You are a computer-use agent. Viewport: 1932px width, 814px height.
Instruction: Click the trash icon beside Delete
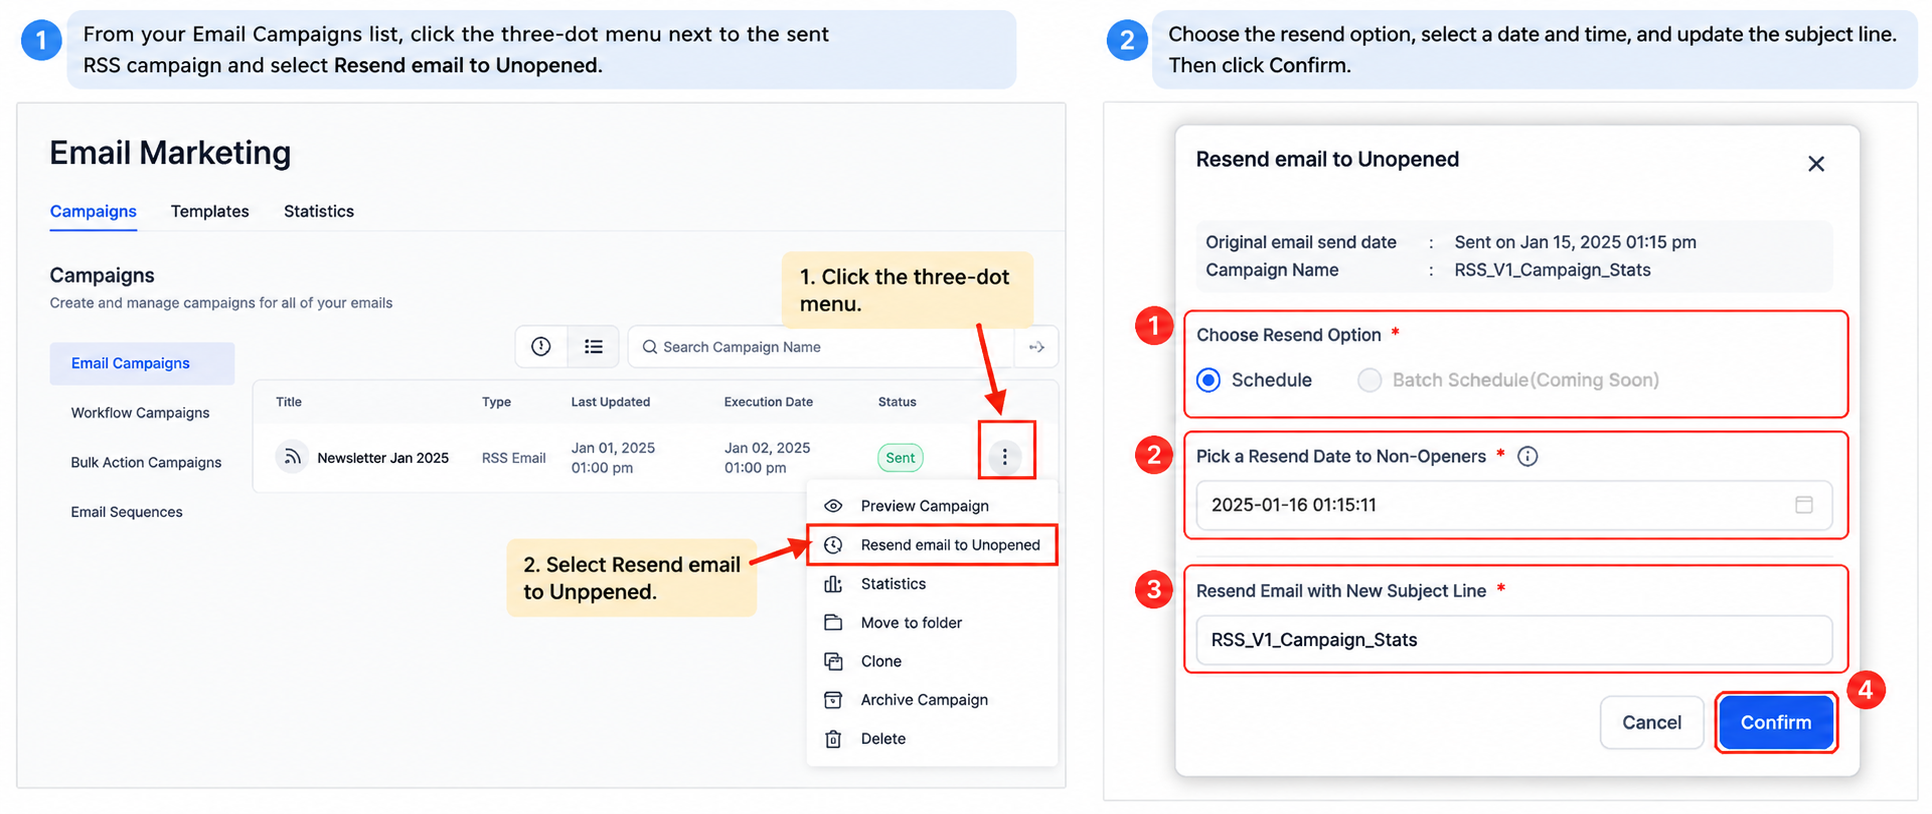point(833,739)
